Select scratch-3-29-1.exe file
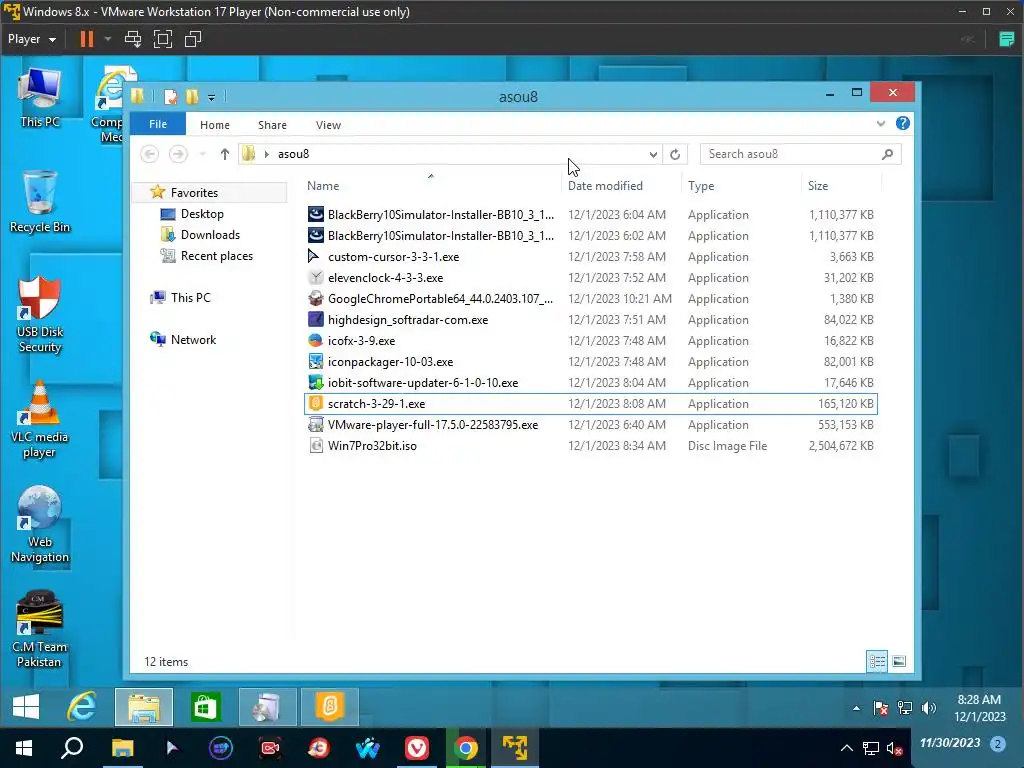The image size is (1024, 768). 591,404
